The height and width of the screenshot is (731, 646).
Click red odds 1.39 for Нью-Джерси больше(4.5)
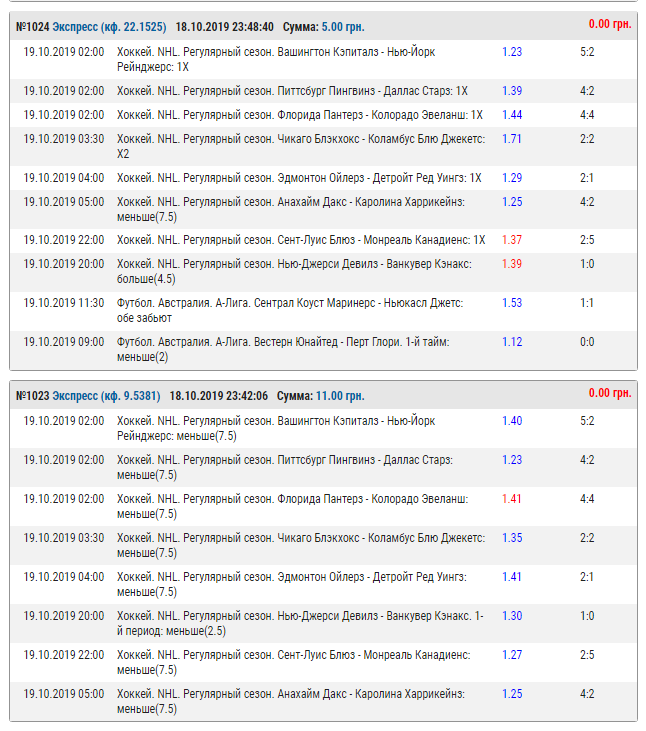512,264
